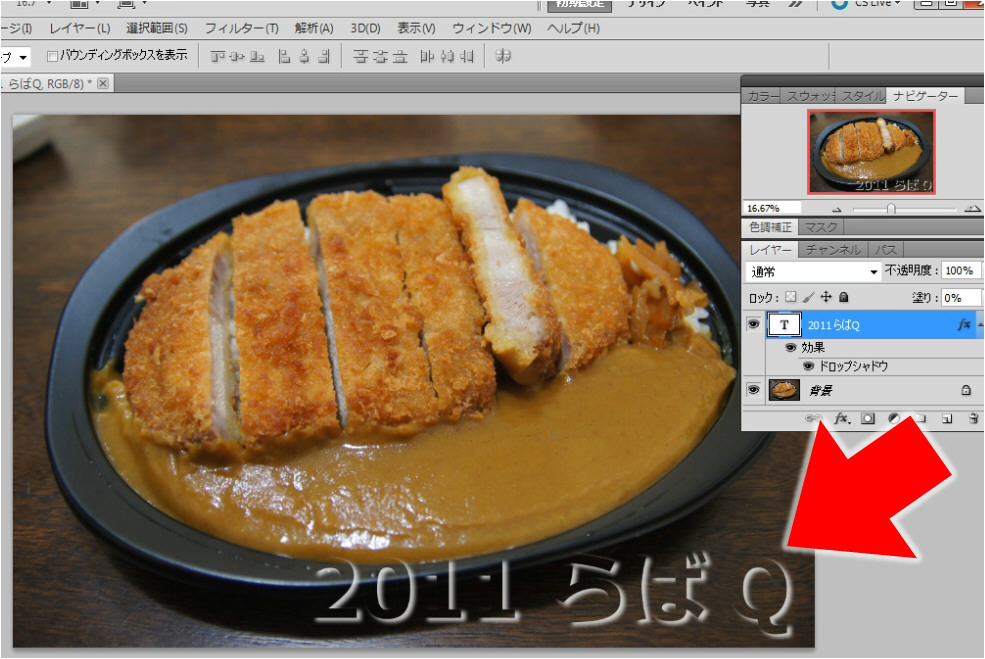Open the 選択範囲(S) menu

[156, 28]
